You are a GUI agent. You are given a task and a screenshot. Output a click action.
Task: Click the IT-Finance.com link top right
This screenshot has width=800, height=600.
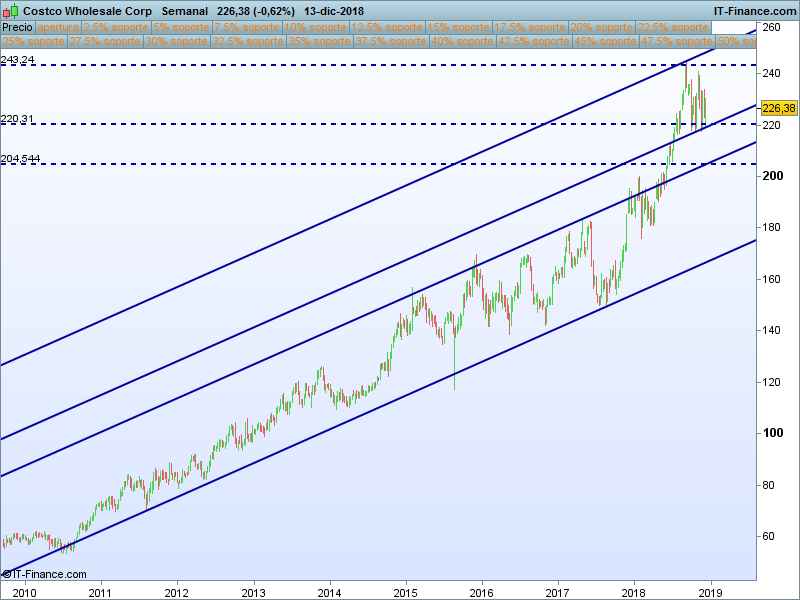pyautogui.click(x=755, y=11)
